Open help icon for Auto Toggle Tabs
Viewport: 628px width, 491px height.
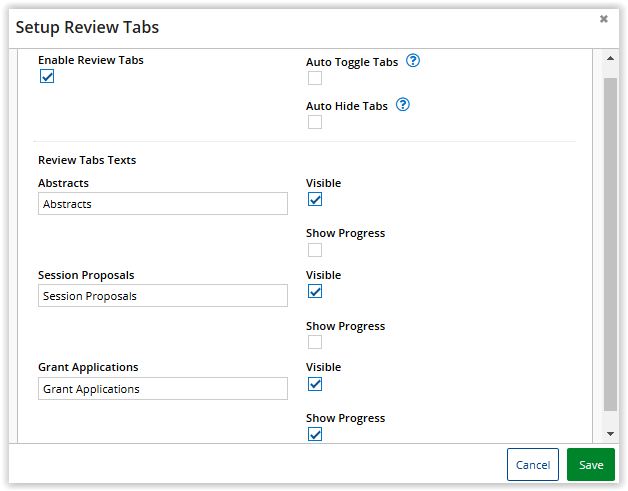(413, 61)
